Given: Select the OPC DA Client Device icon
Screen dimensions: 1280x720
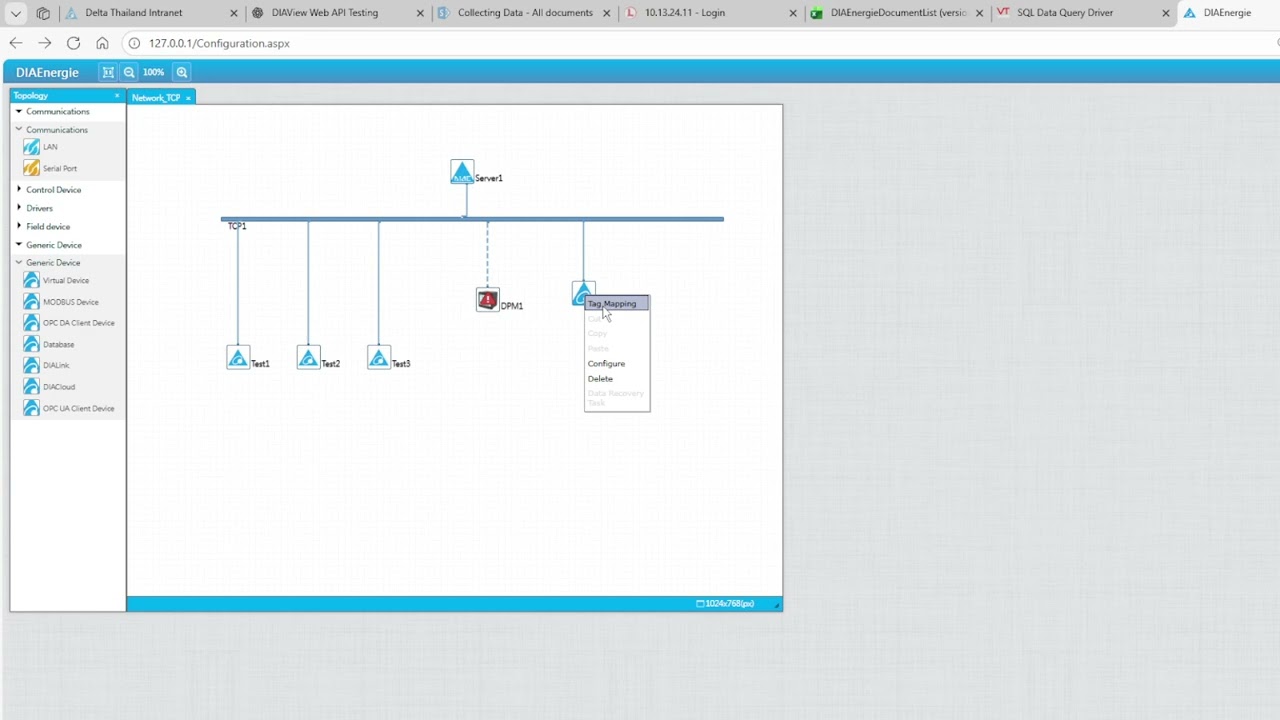Looking at the screenshot, I should tap(31, 323).
